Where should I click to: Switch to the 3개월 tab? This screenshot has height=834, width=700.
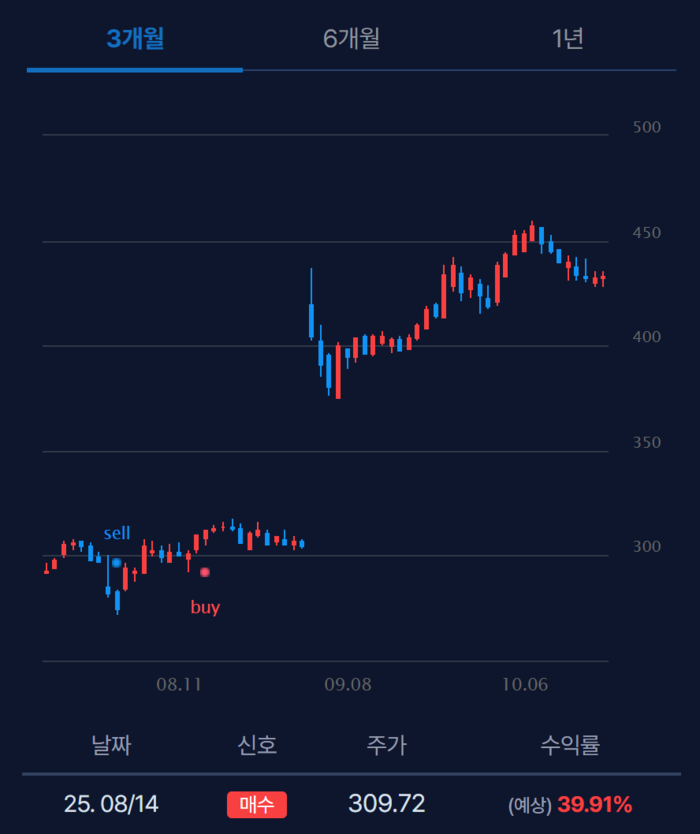[135, 39]
